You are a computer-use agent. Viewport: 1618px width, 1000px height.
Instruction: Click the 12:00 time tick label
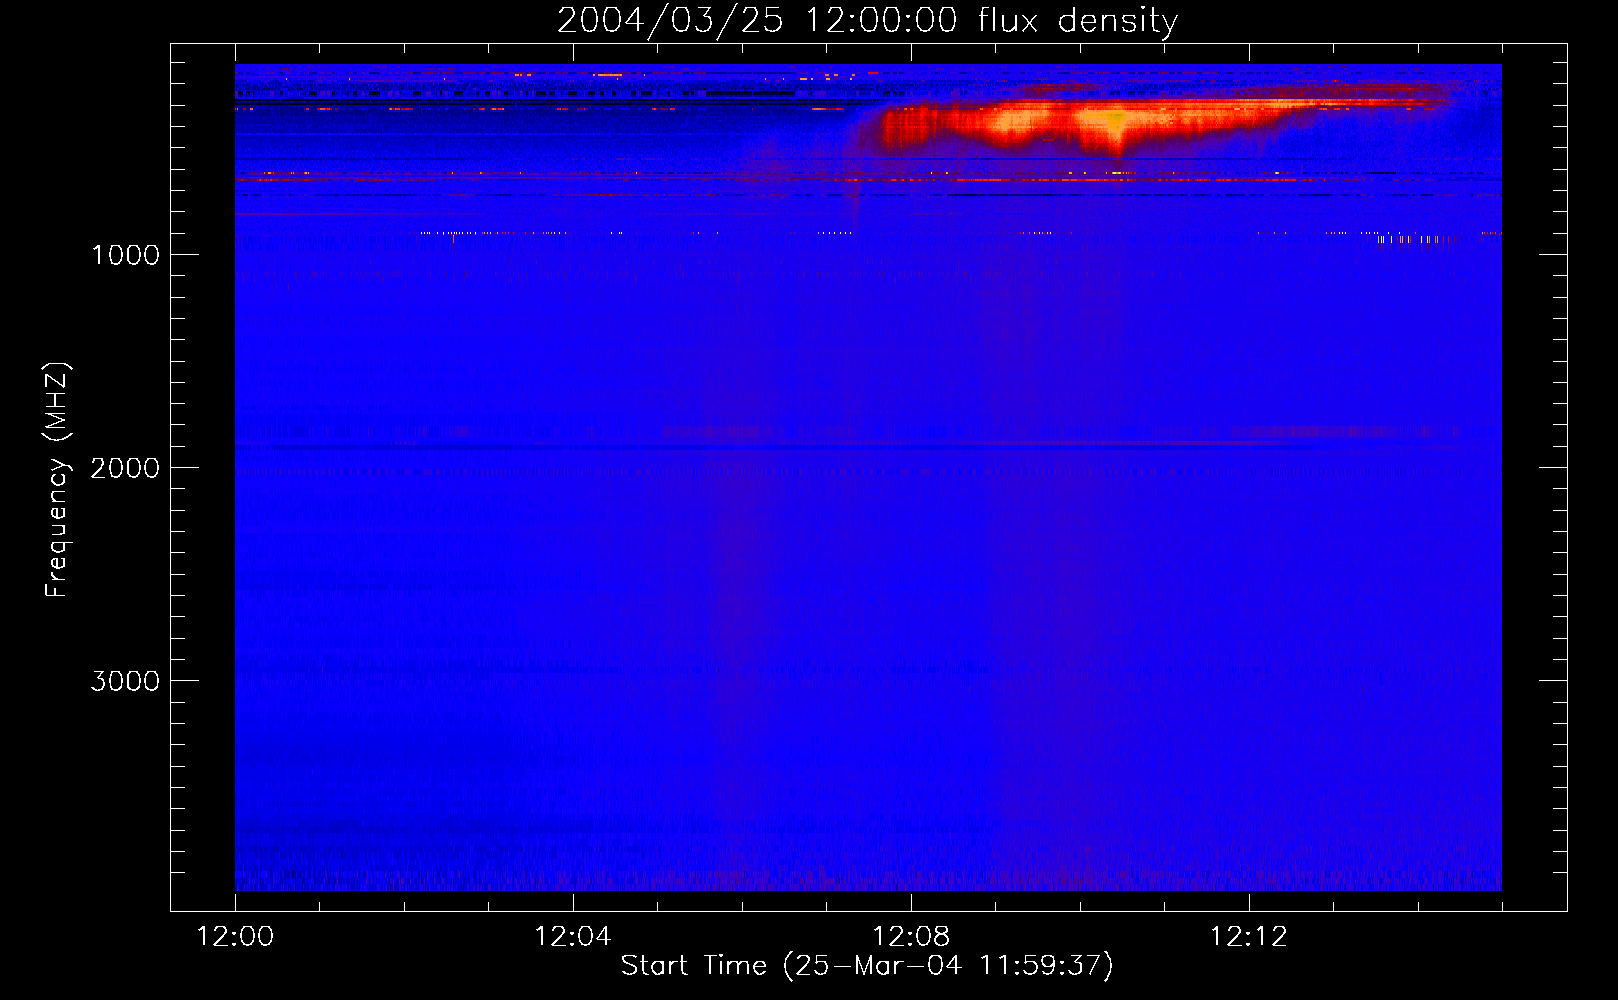[235, 937]
